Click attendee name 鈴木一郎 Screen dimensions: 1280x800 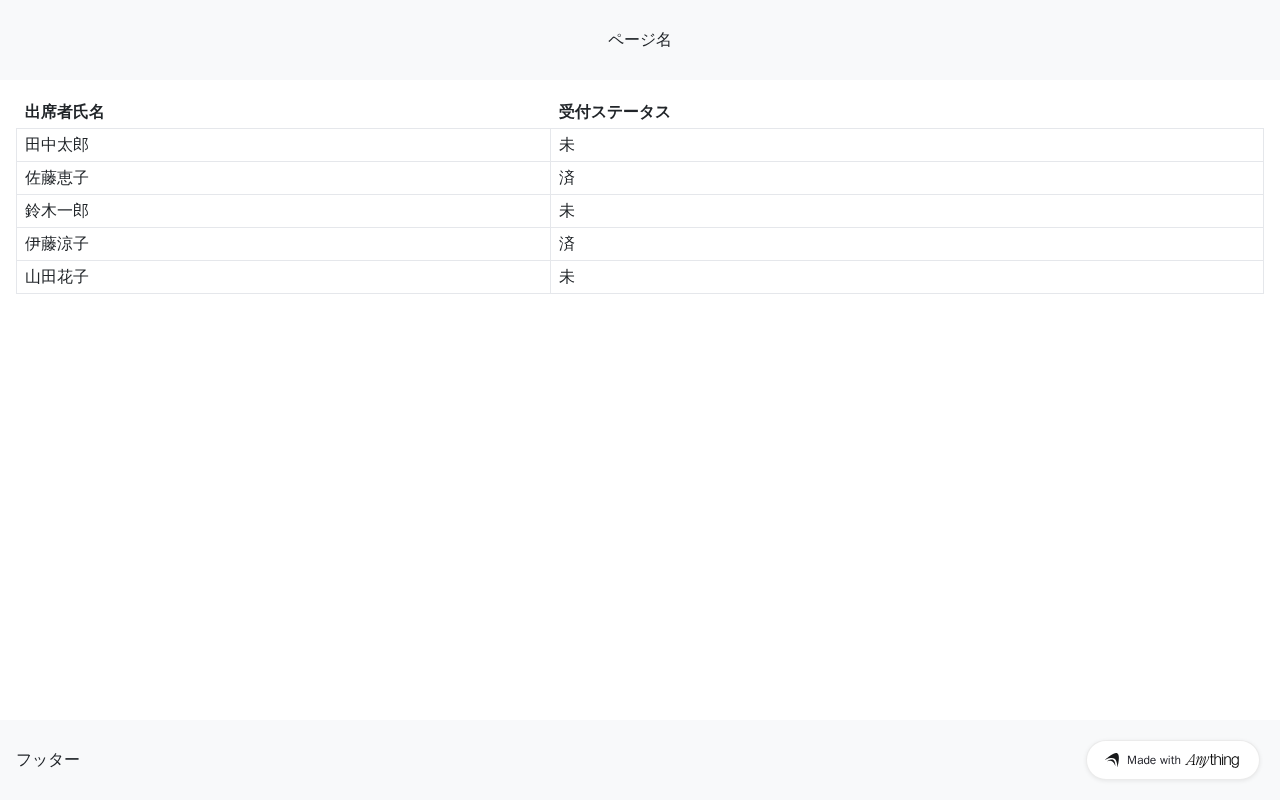tap(57, 211)
